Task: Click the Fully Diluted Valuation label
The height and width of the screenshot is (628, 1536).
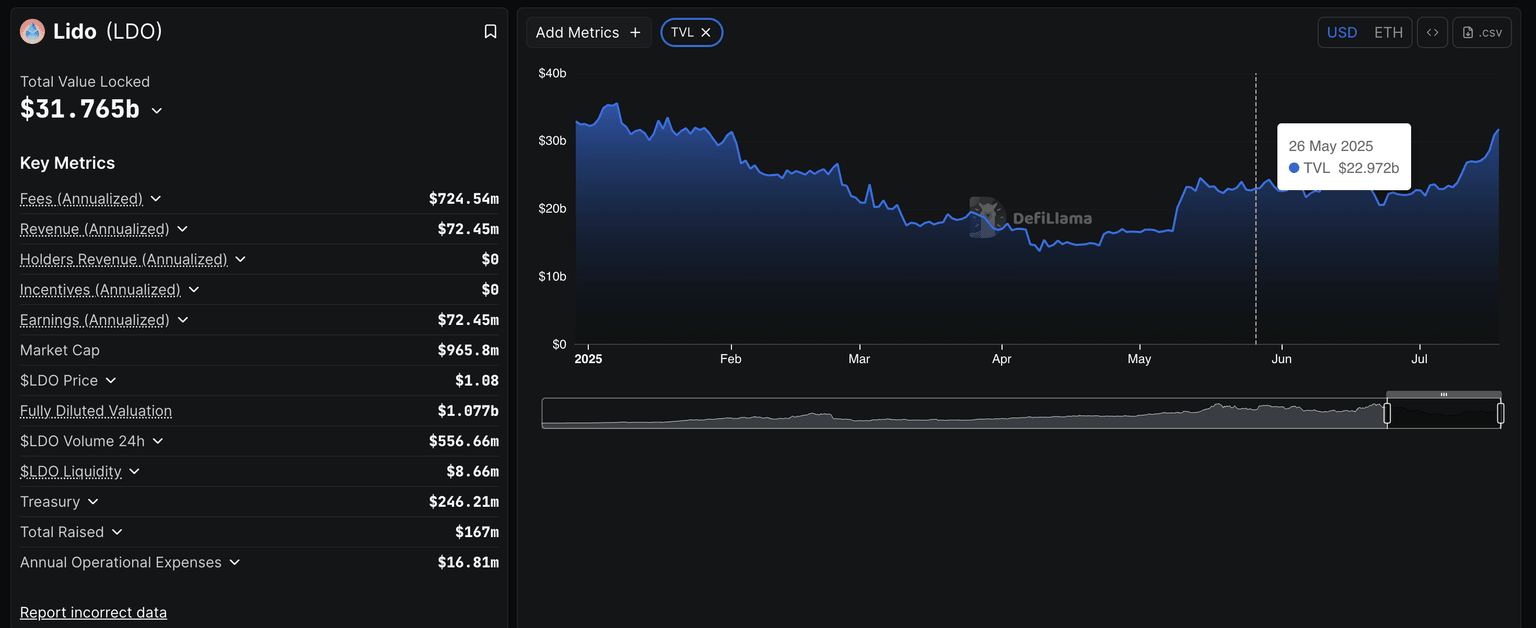Action: [96, 411]
